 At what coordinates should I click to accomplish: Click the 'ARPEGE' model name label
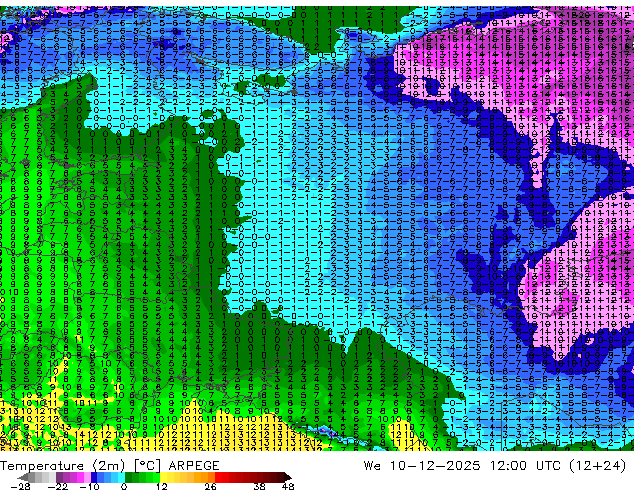pyautogui.click(x=194, y=466)
